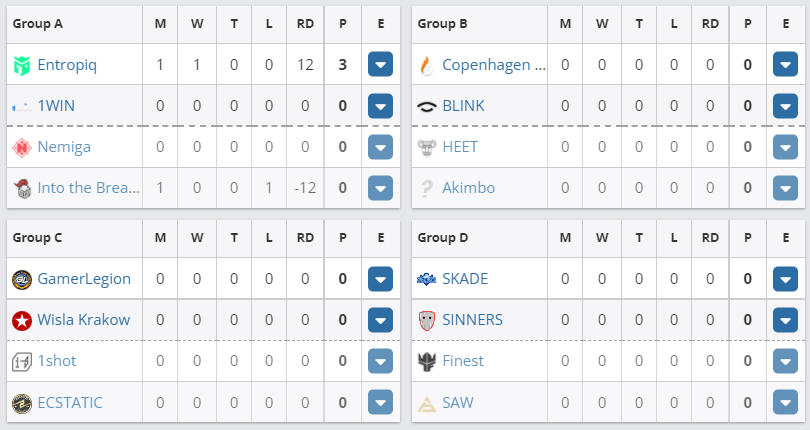Click the Copenhagen Flames flame logo
The height and width of the screenshot is (430, 810).
pyautogui.click(x=427, y=65)
